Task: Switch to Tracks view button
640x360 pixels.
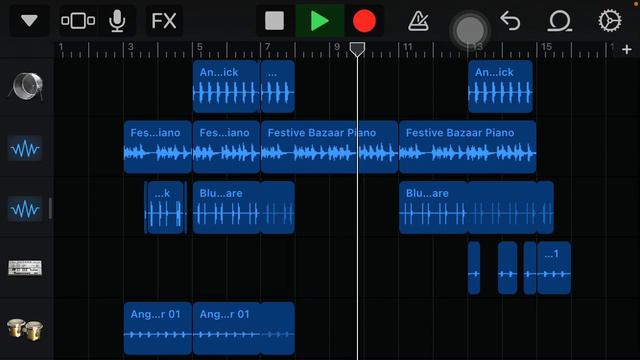Action: point(78,20)
